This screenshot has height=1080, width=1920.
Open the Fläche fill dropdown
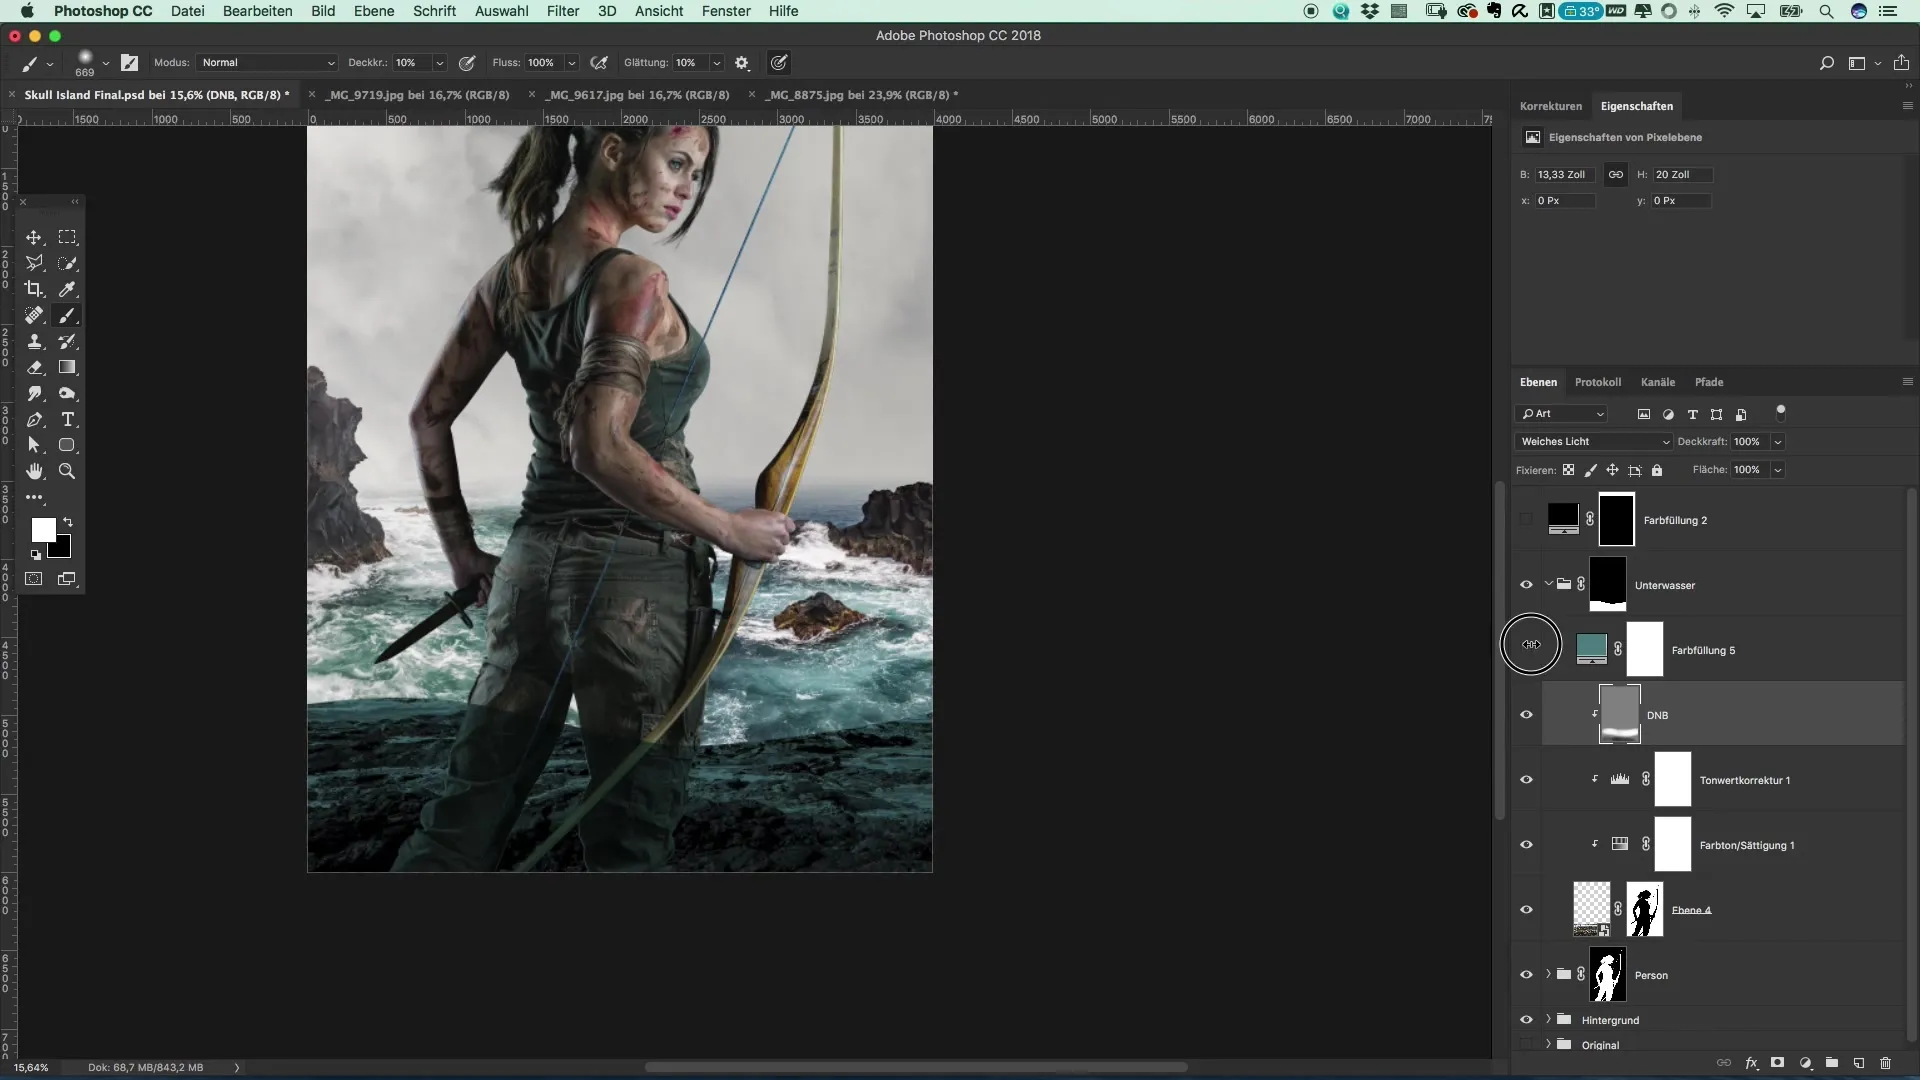coord(1778,470)
